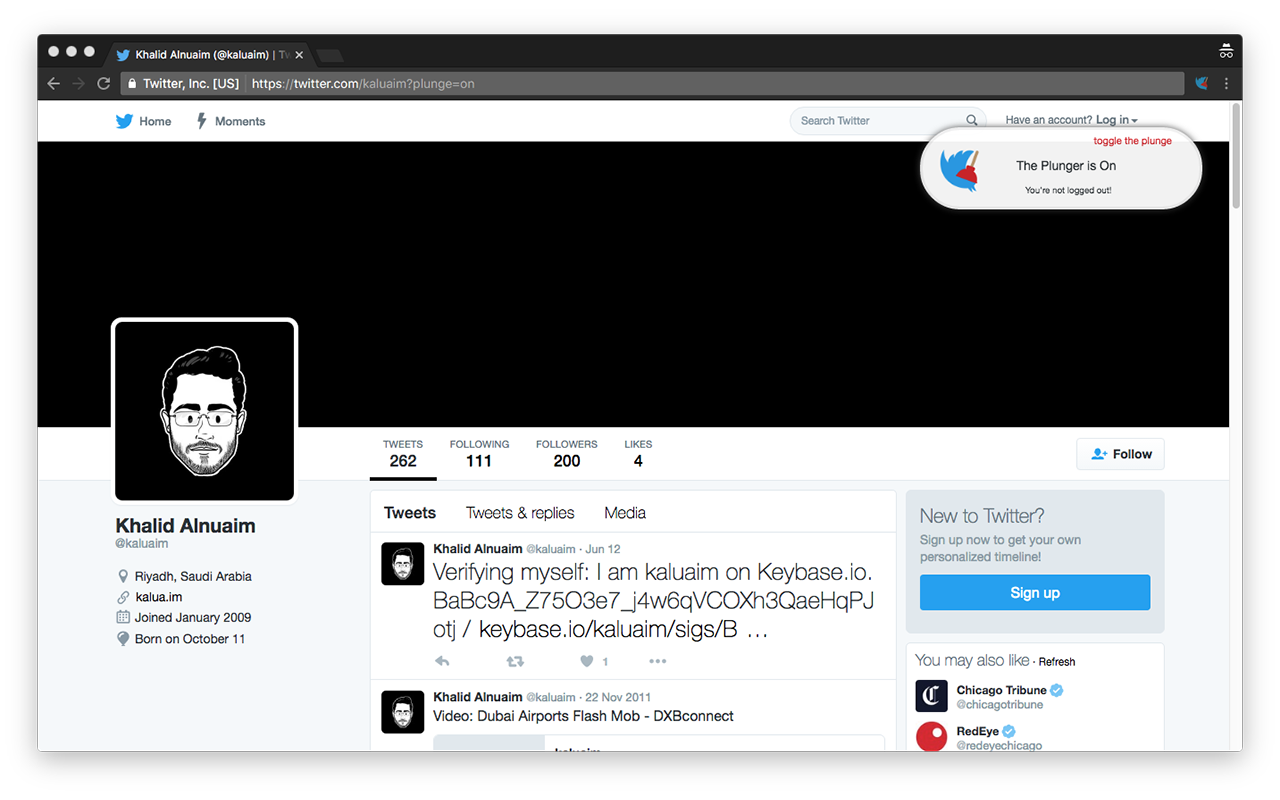Click the Khalid Alnuaim profile name heading

tap(185, 526)
